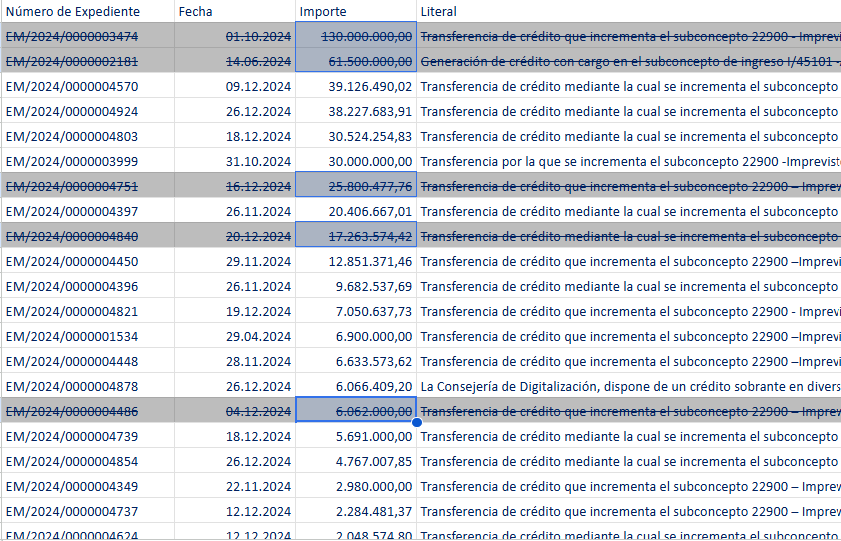Select cell EM/2024/000003474
This screenshot has height=541, width=841.
[87, 36]
